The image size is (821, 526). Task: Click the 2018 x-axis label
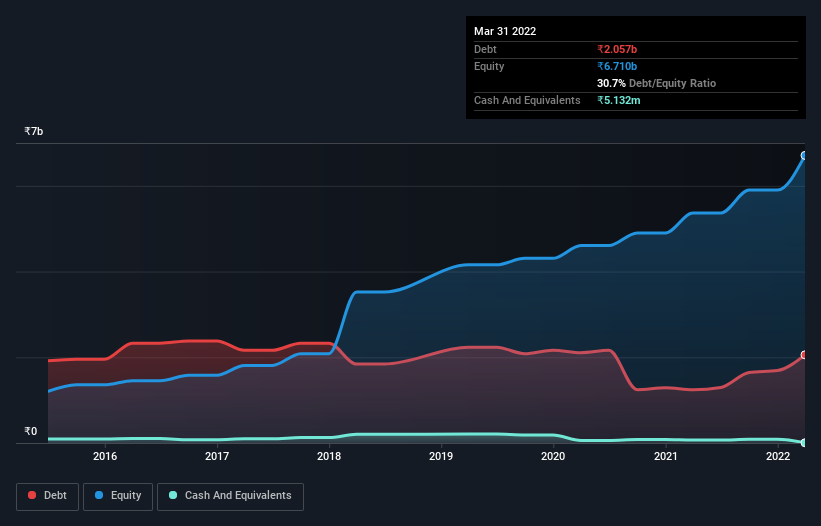(329, 456)
